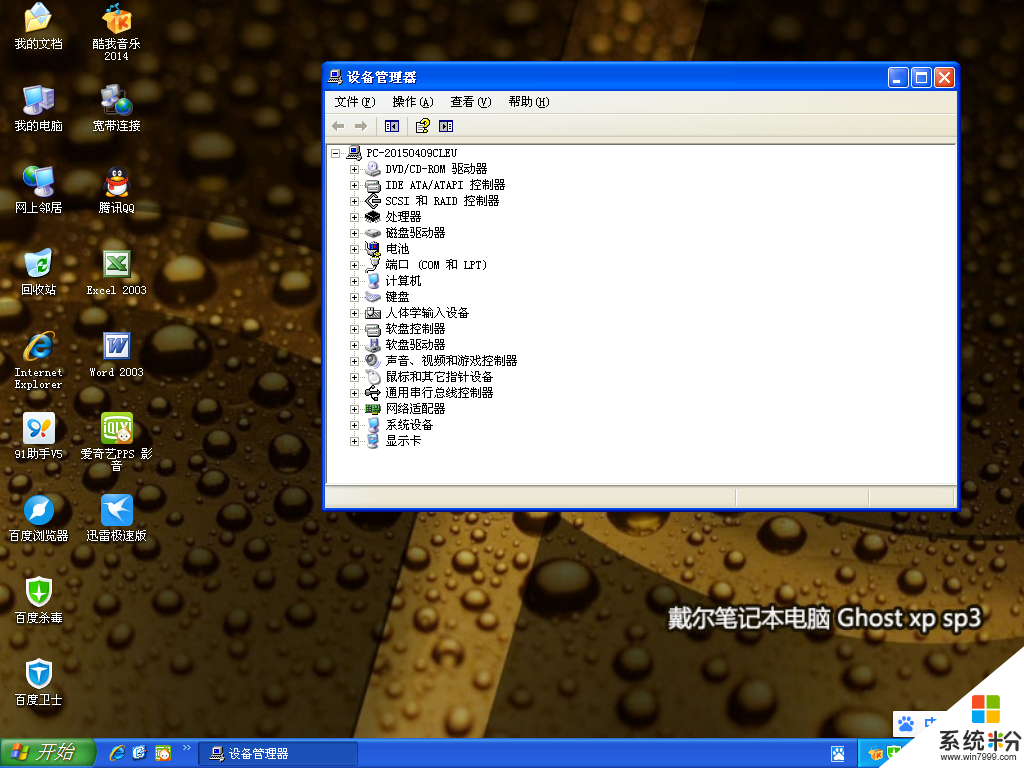Click the 设备管理器 taskbar button
Image resolution: width=1024 pixels, height=768 pixels.
click(277, 754)
